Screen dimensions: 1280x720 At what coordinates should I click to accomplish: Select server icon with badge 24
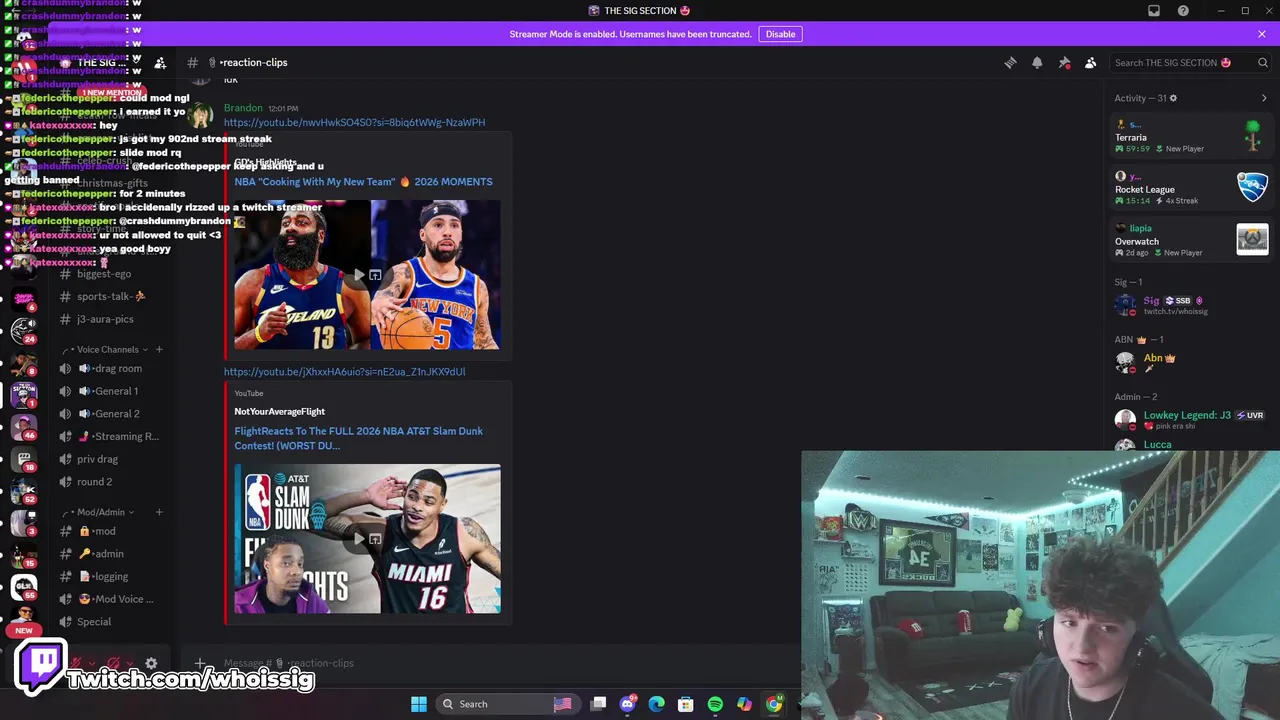[24, 330]
